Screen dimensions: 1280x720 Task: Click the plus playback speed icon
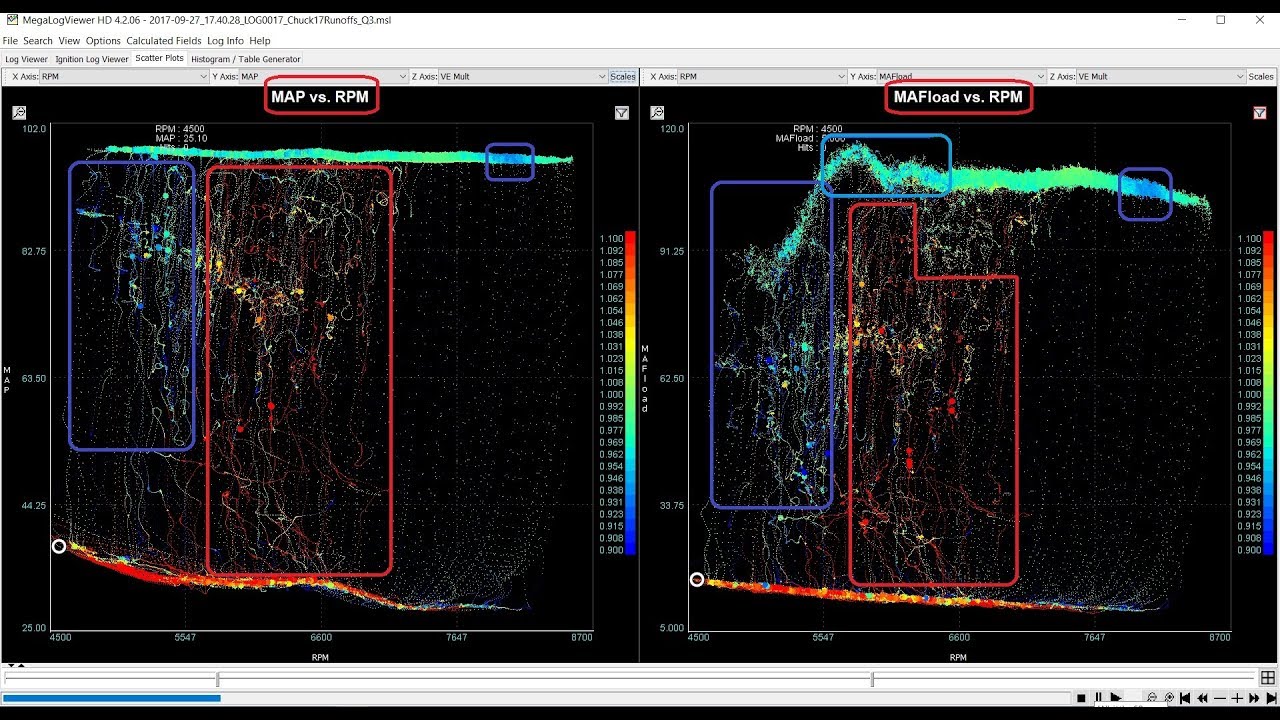1237,698
